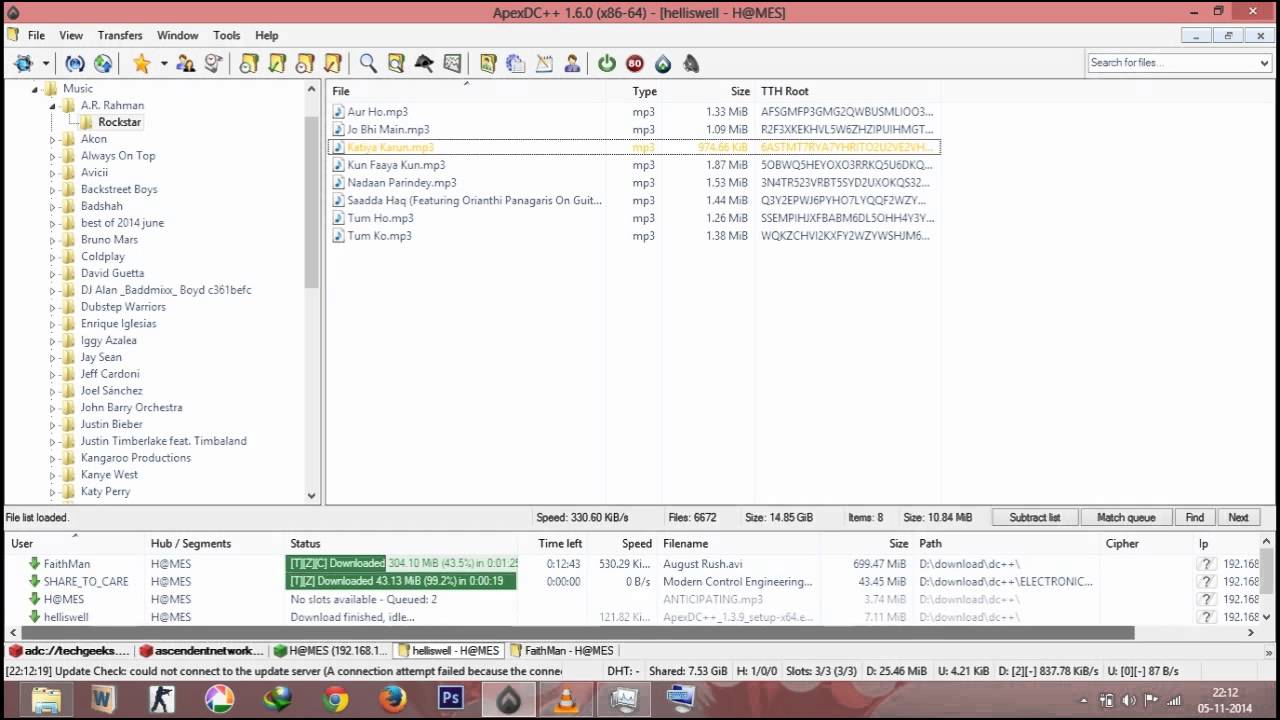The height and width of the screenshot is (720, 1280).
Task: Open Microsoft Word from the taskbar
Action: [x=103, y=698]
